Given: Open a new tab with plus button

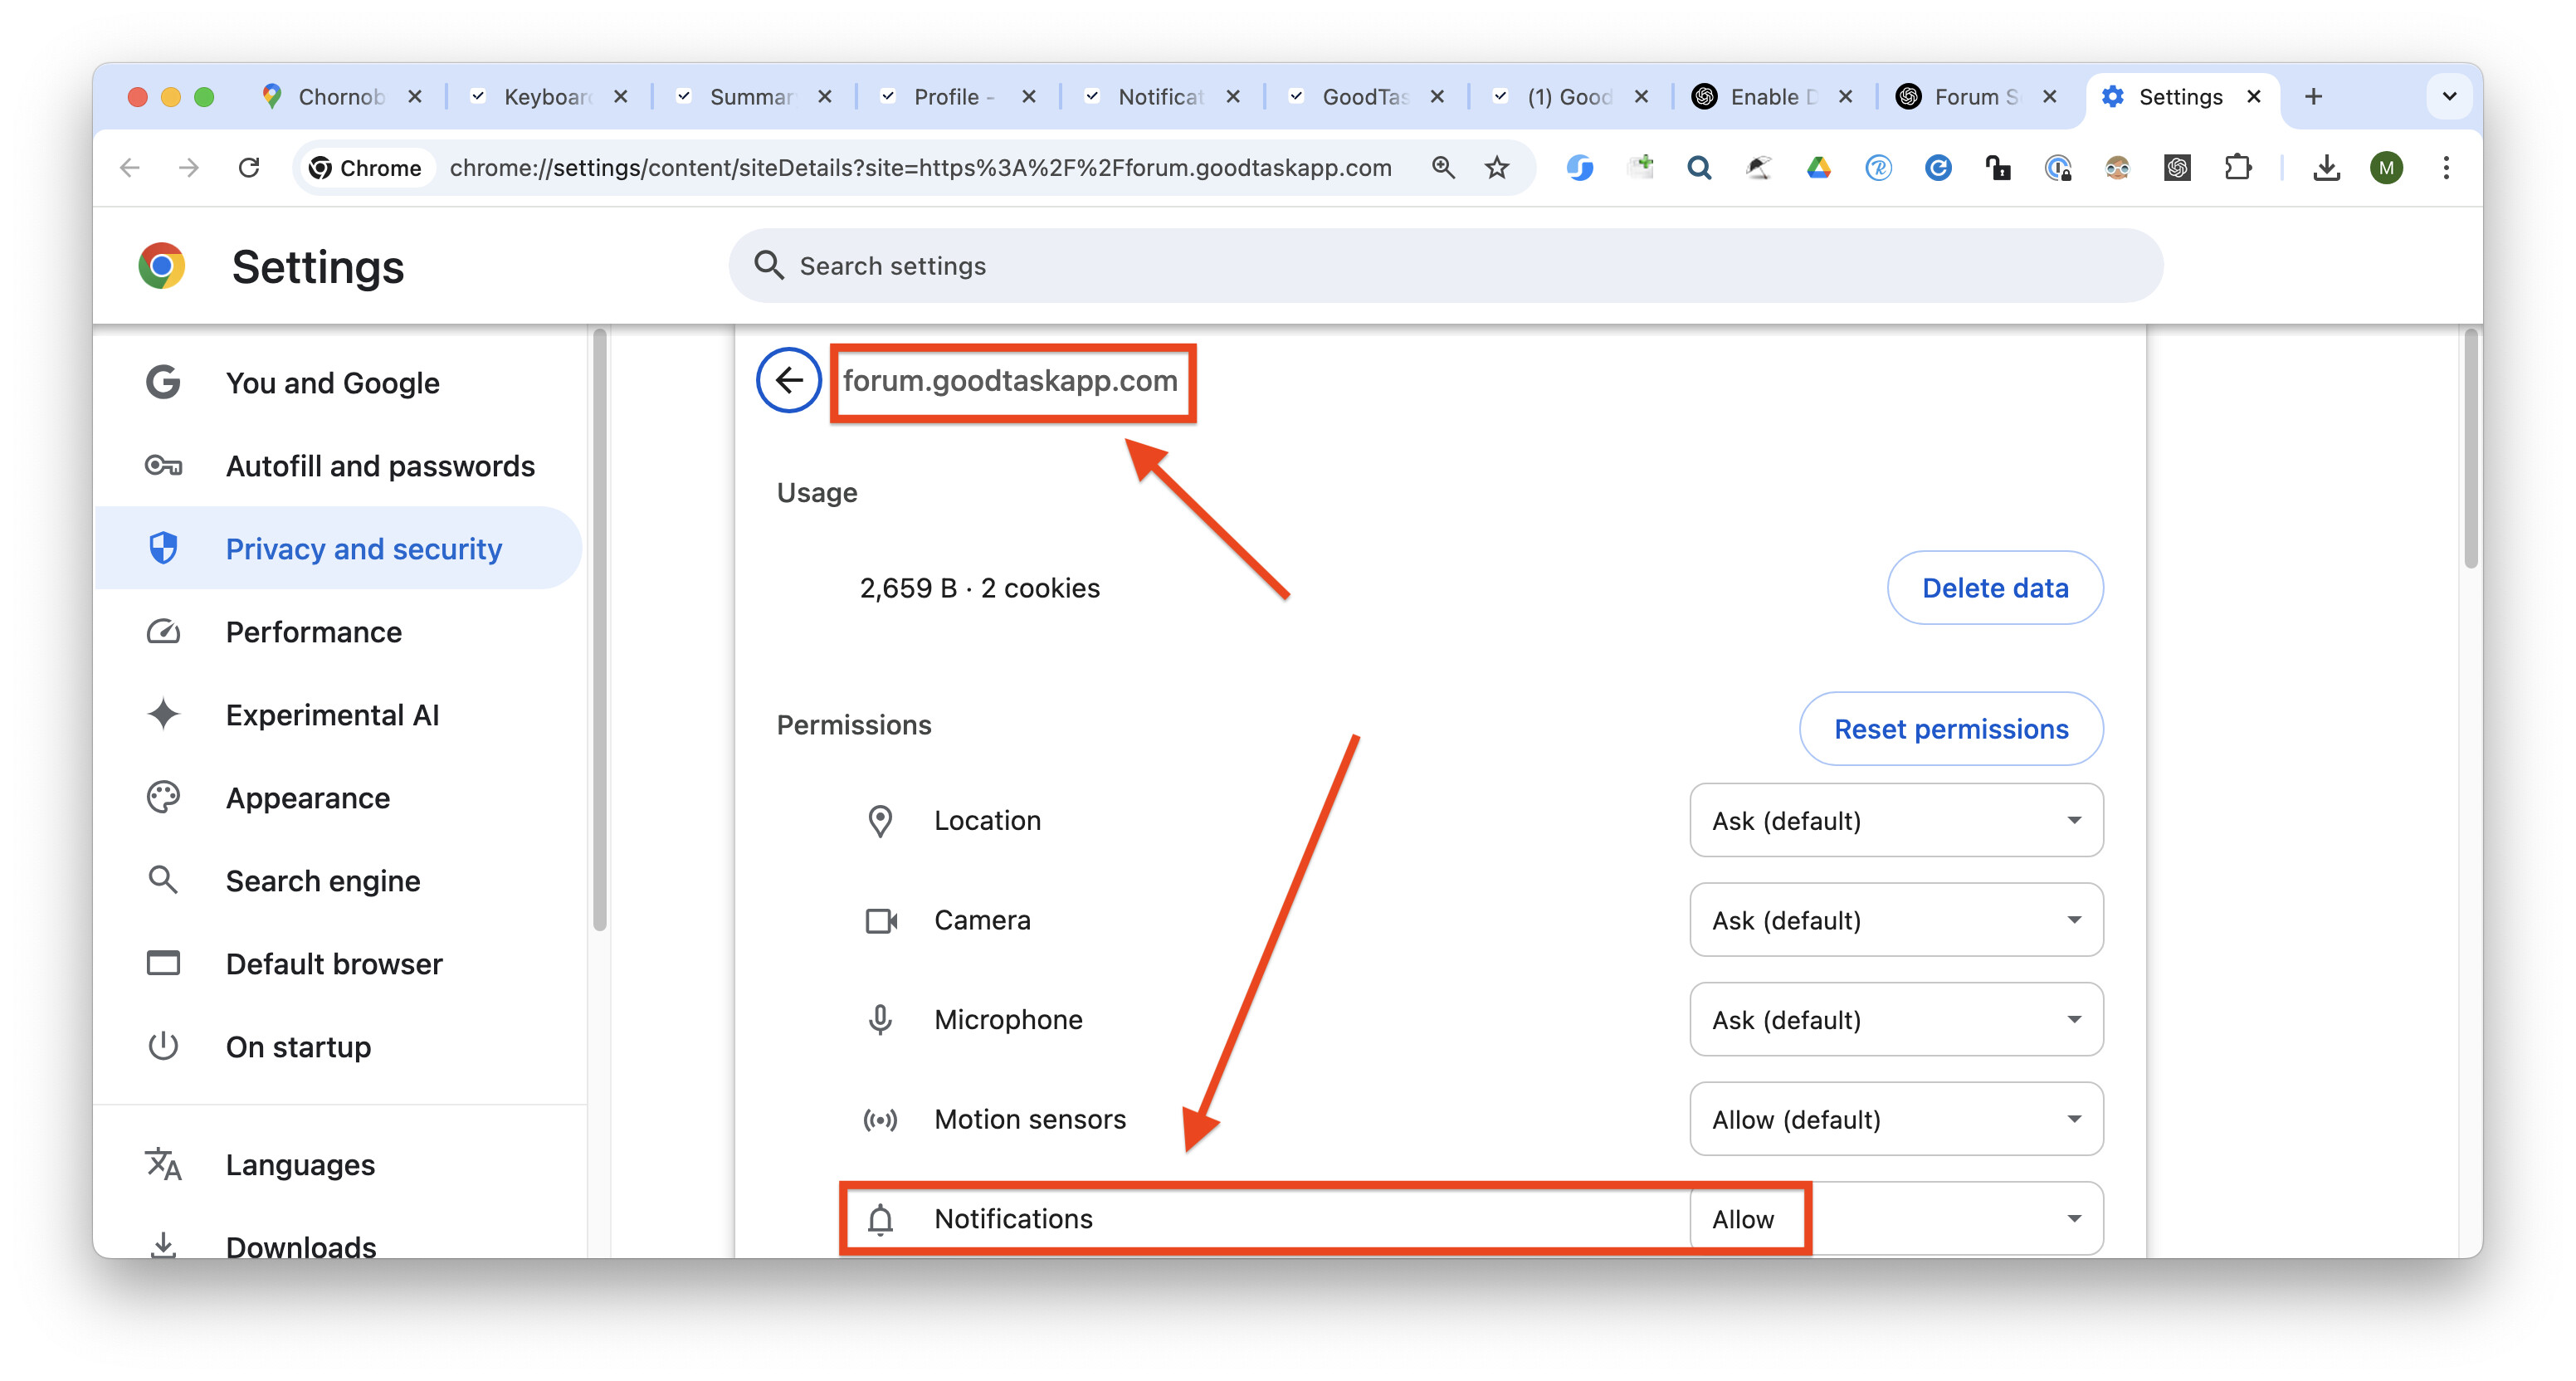Looking at the screenshot, I should point(2314,97).
